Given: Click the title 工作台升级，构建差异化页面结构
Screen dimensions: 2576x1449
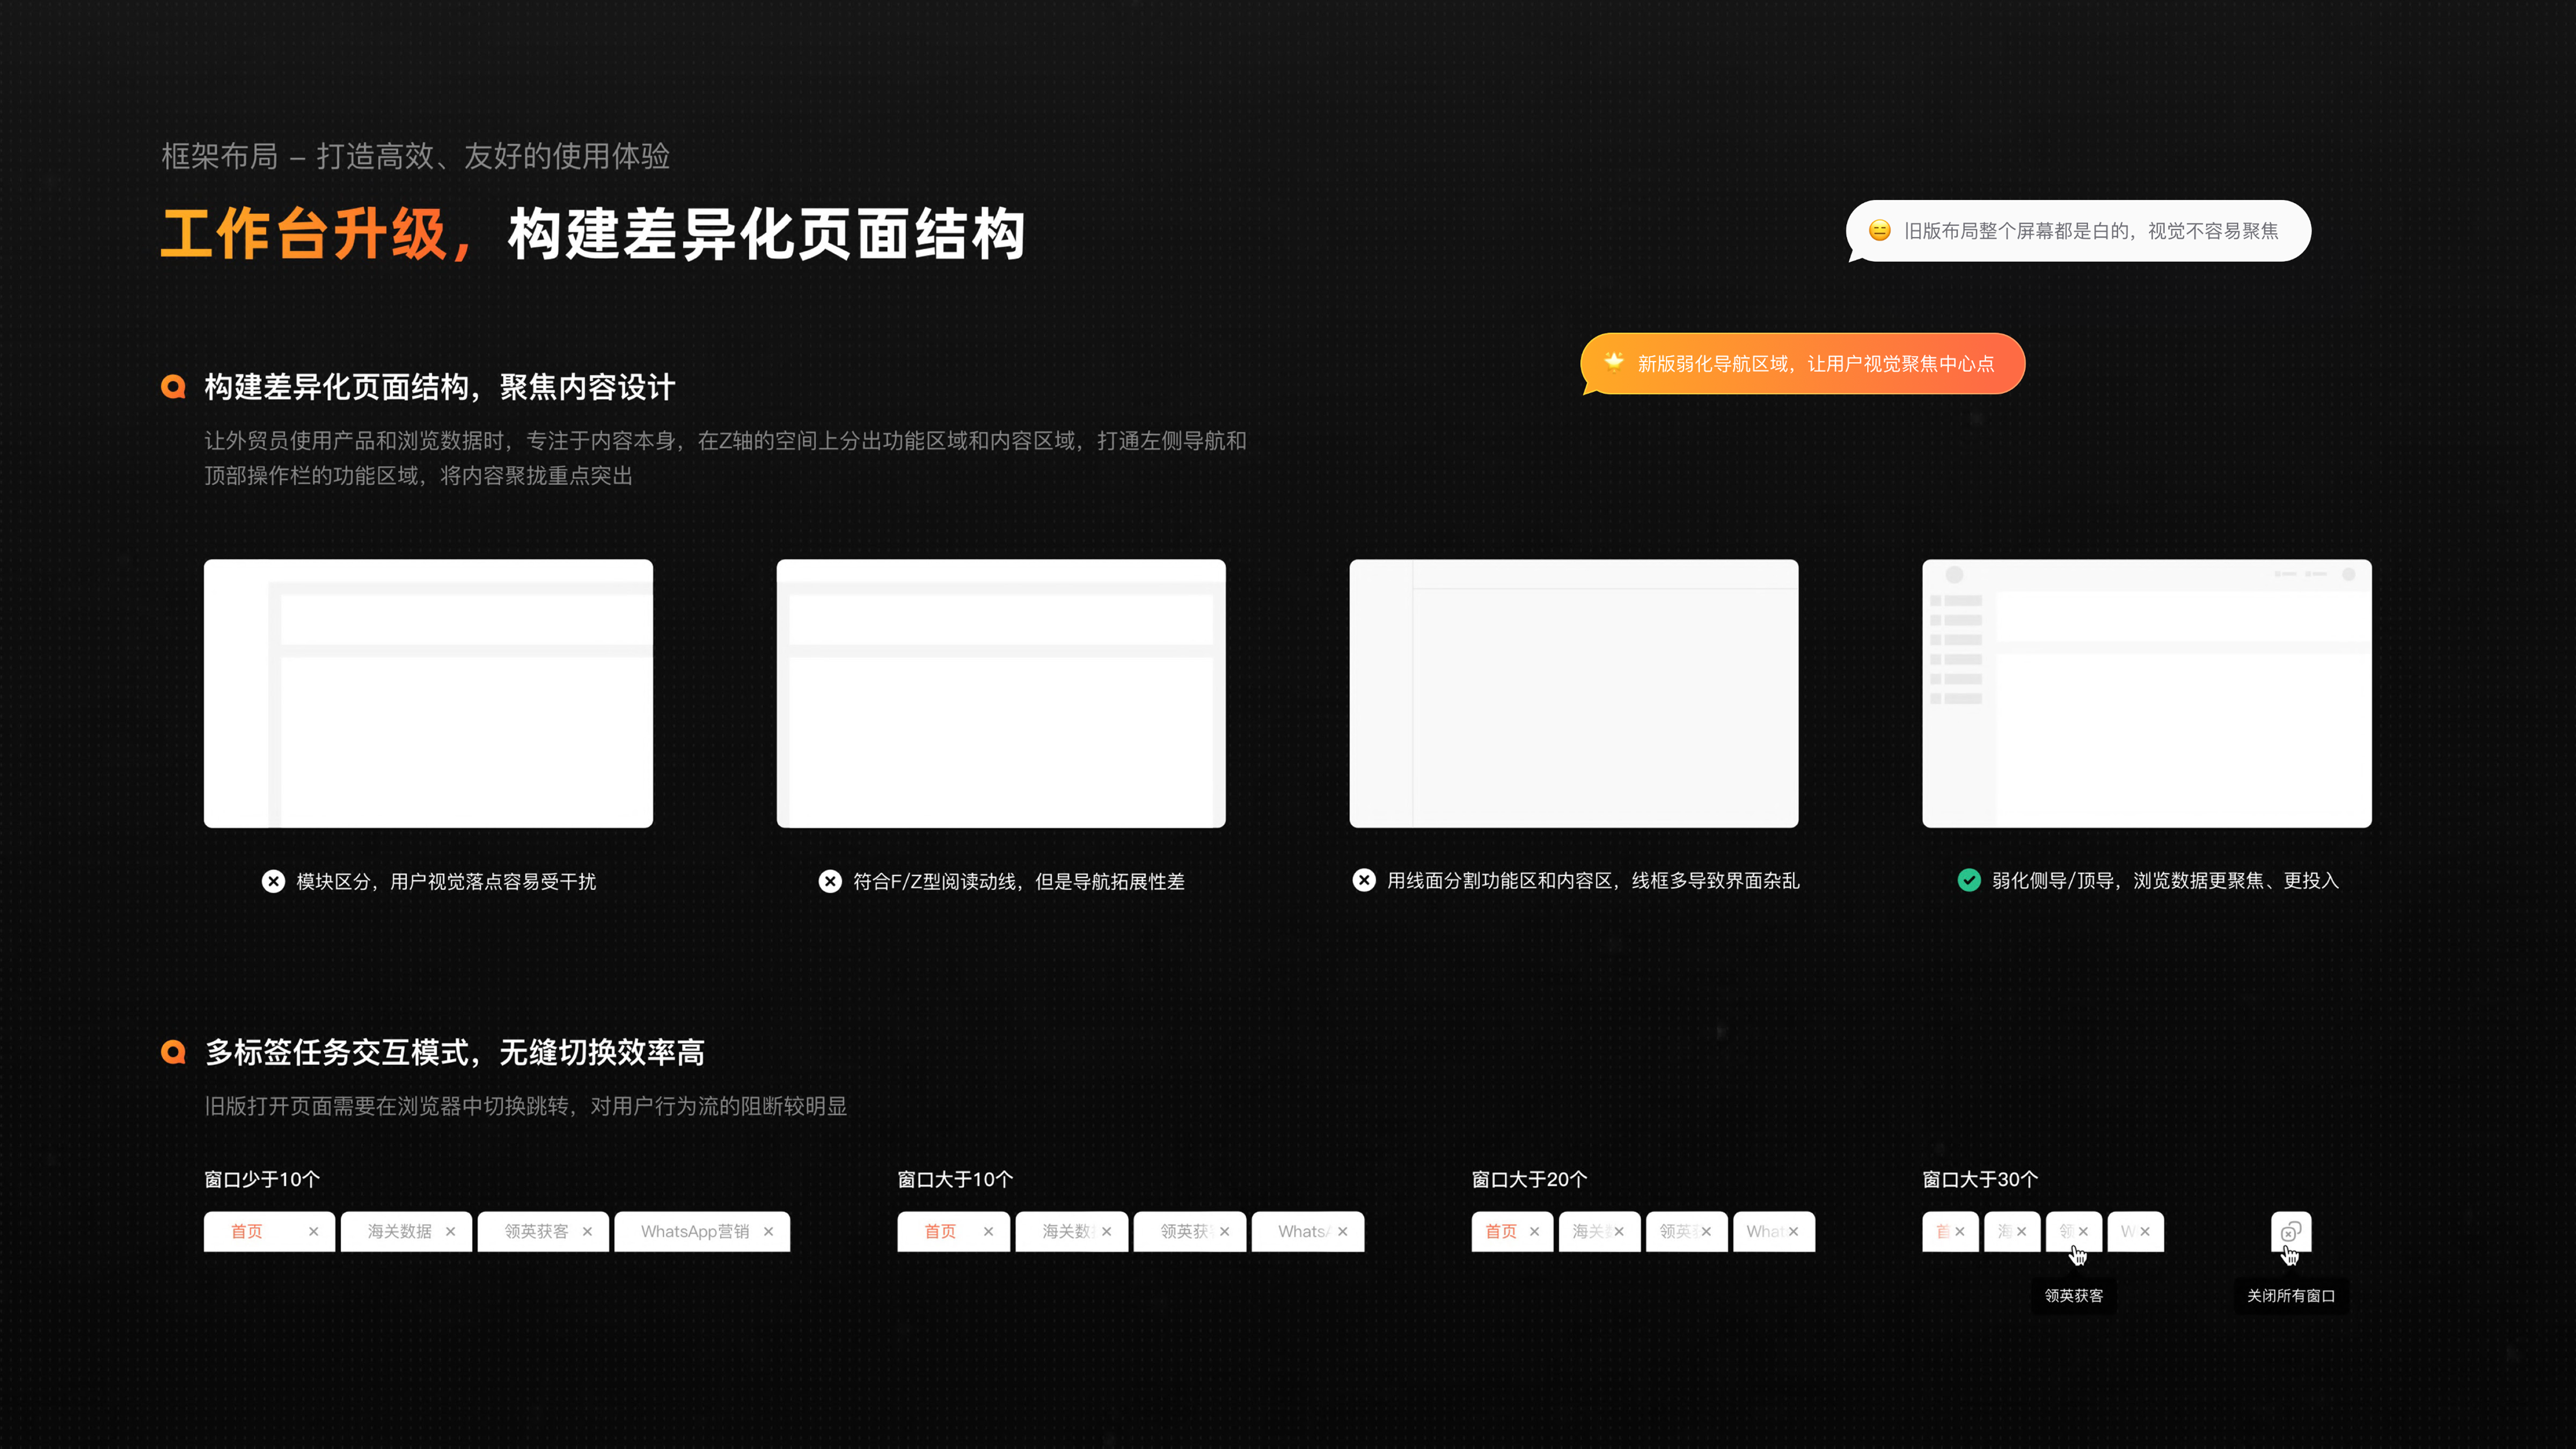Looking at the screenshot, I should [593, 234].
